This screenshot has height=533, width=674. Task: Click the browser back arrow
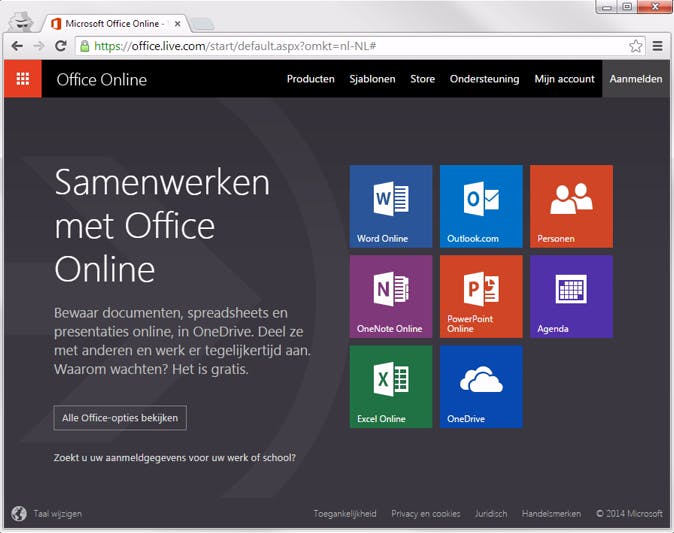coord(17,46)
